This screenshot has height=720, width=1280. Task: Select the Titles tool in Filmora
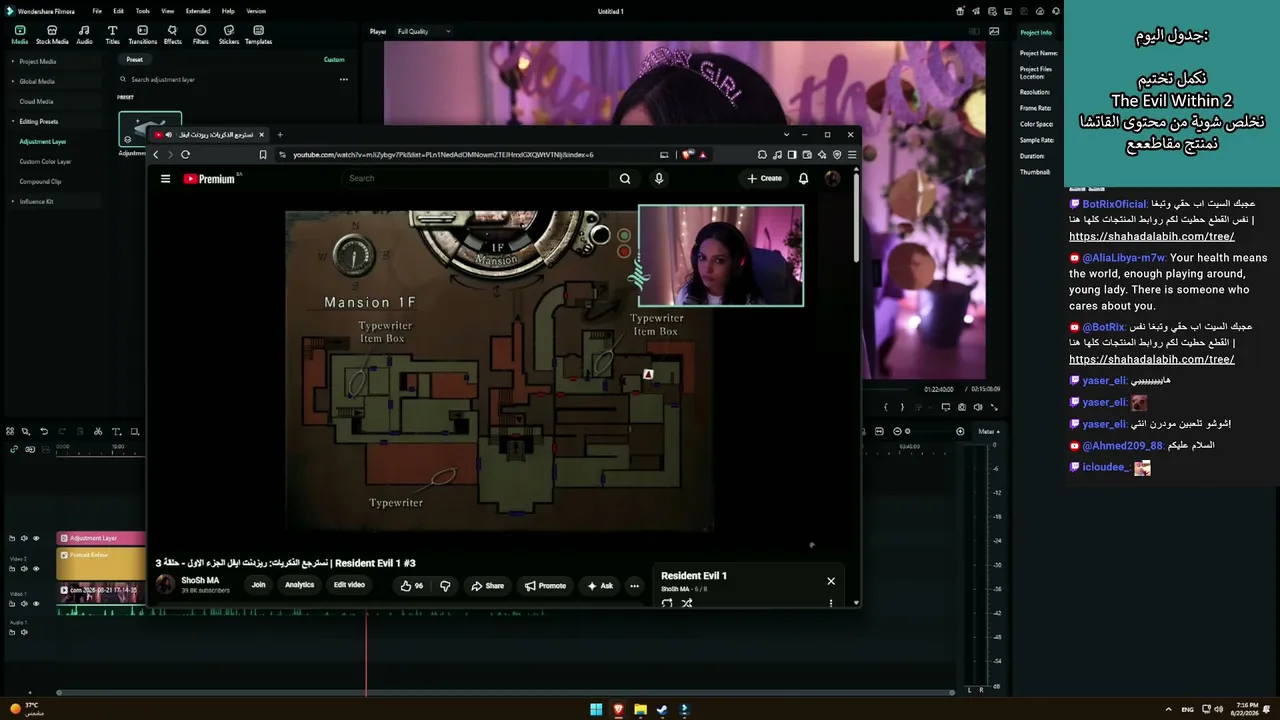[x=112, y=35]
